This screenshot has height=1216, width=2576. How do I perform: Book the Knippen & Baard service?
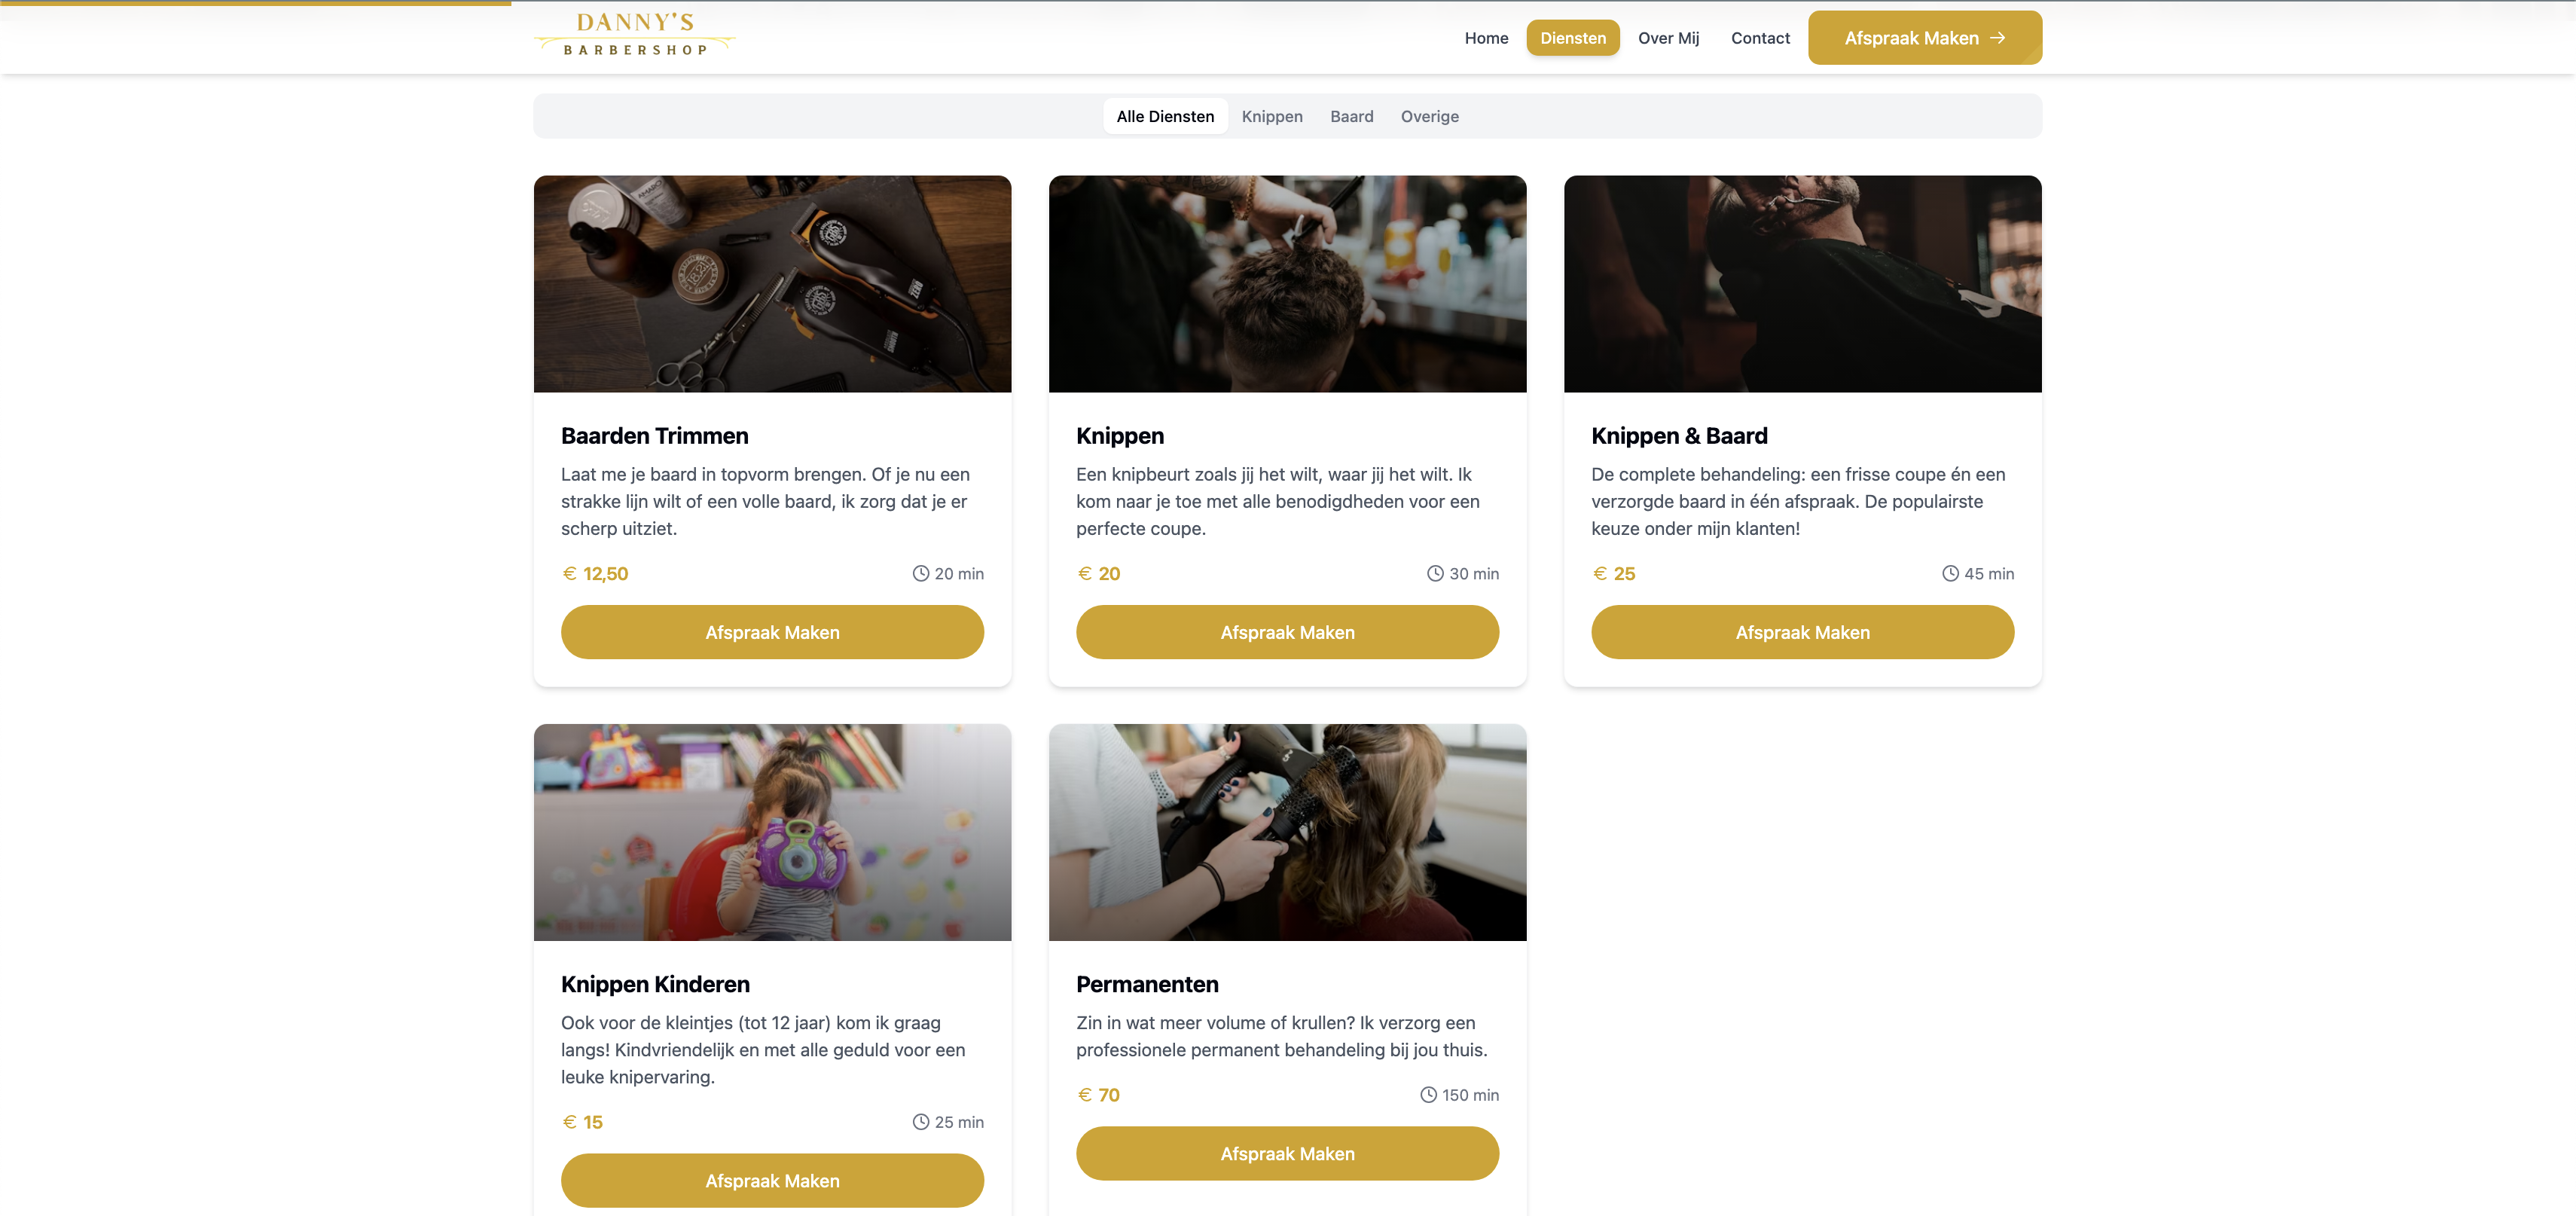1802,632
